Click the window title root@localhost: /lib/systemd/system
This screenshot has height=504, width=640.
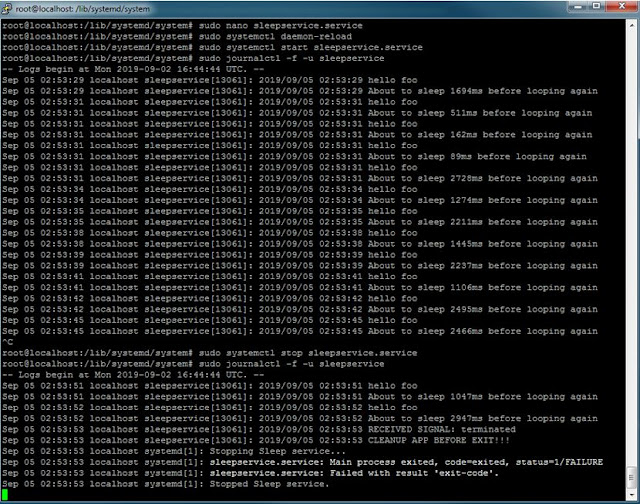point(82,9)
